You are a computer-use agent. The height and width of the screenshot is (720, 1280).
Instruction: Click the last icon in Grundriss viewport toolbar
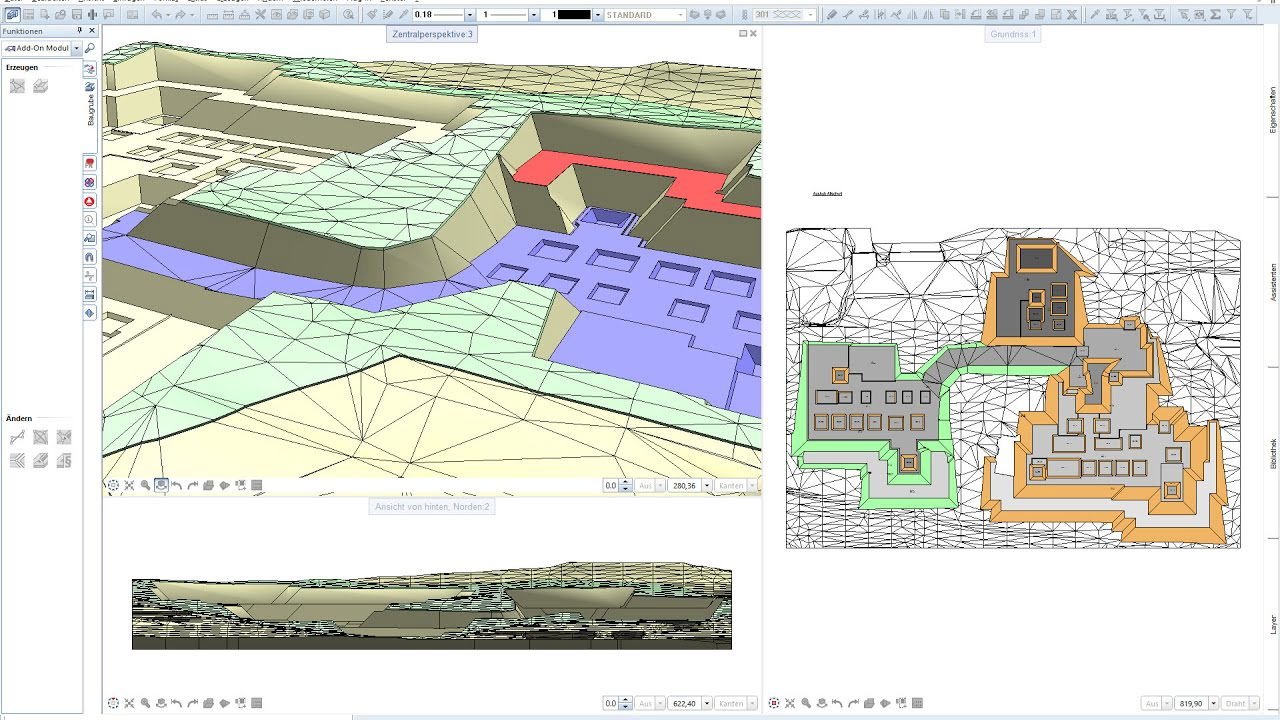(x=917, y=704)
